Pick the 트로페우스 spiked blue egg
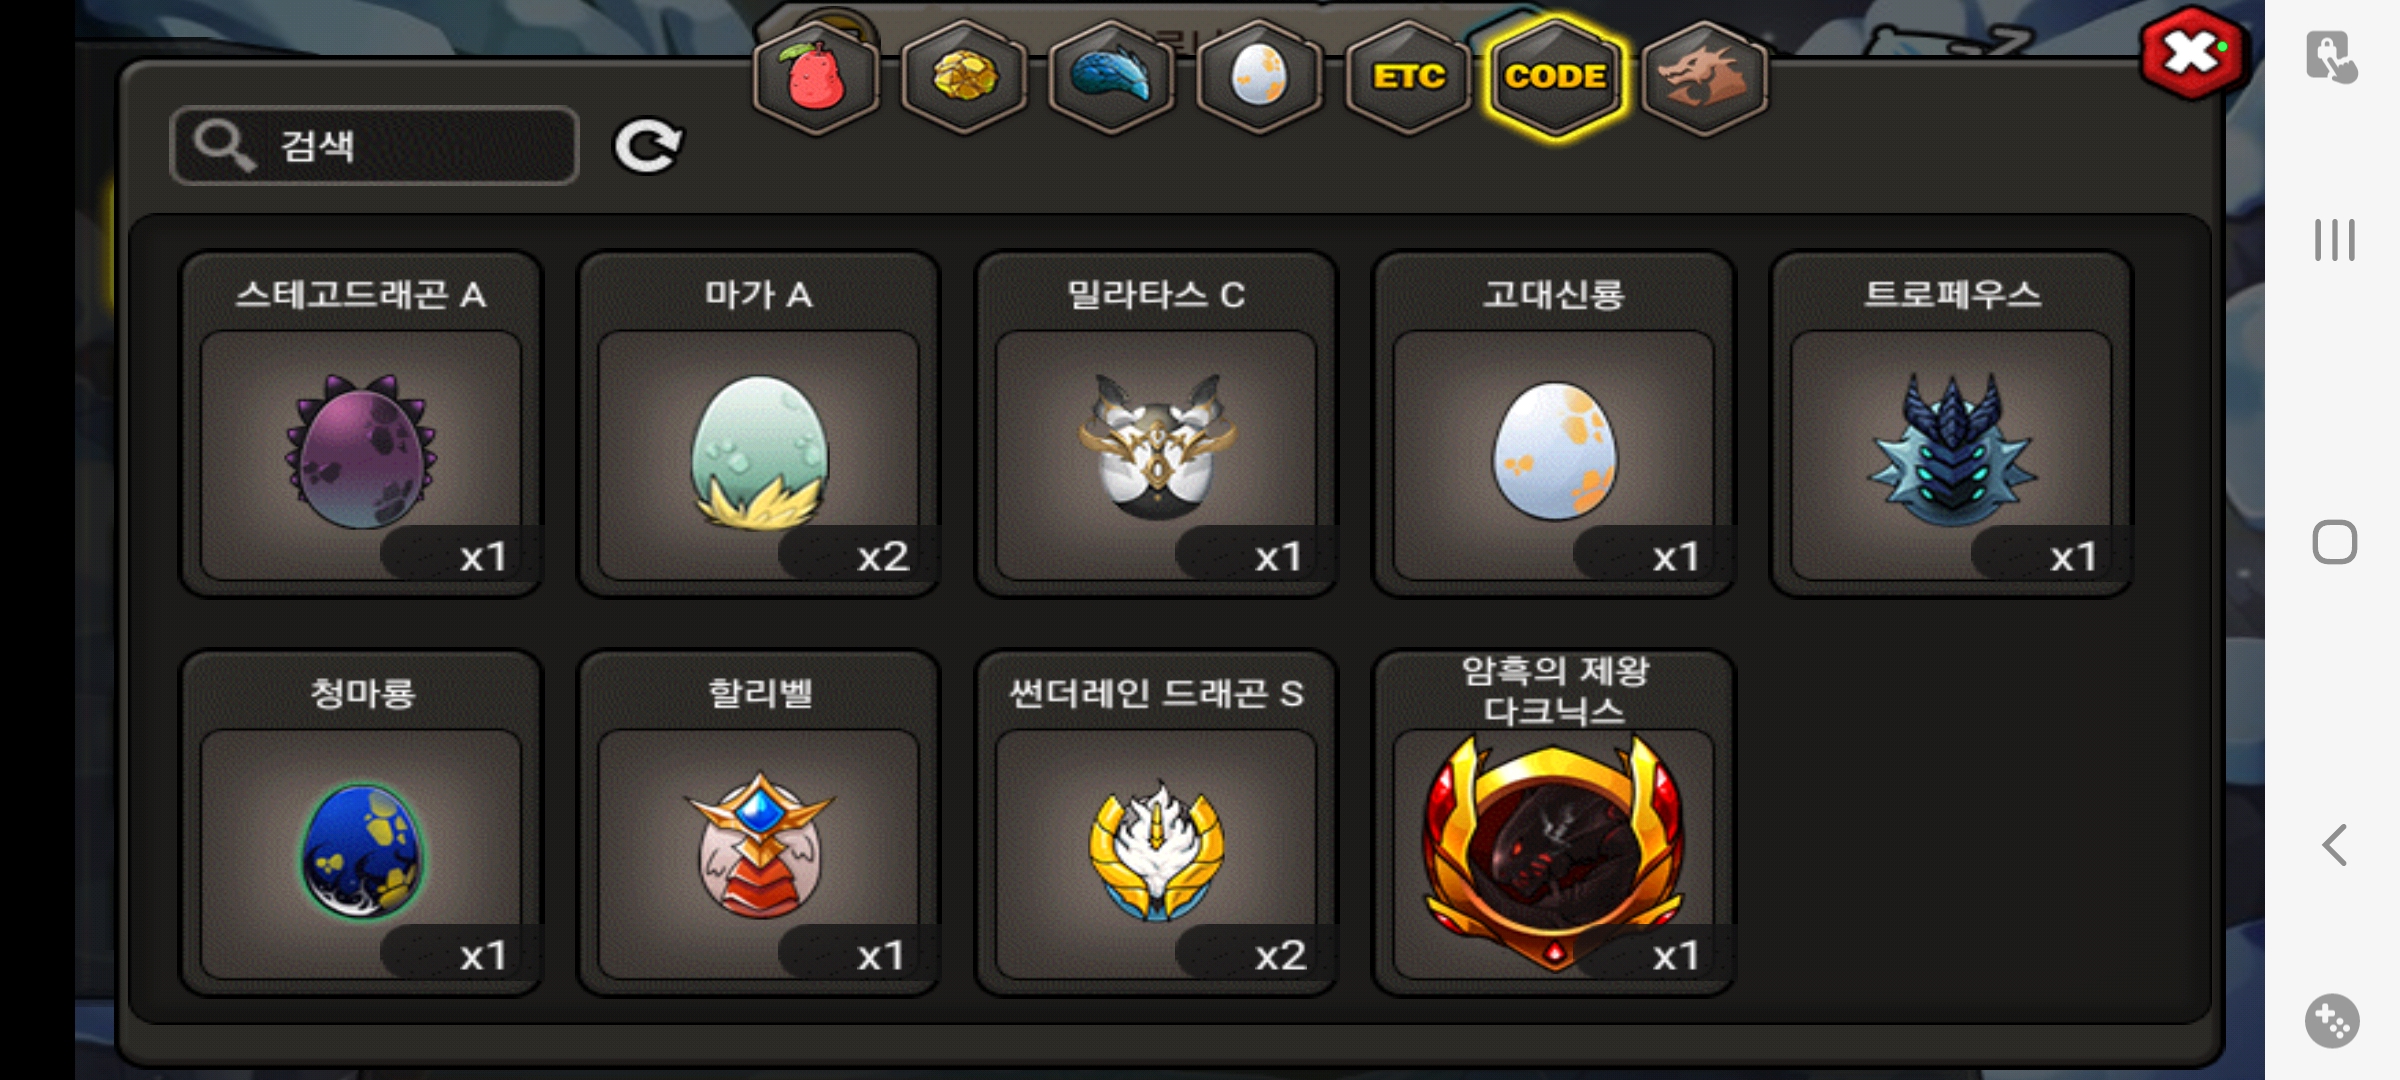This screenshot has width=2400, height=1080. pyautogui.click(x=1951, y=424)
